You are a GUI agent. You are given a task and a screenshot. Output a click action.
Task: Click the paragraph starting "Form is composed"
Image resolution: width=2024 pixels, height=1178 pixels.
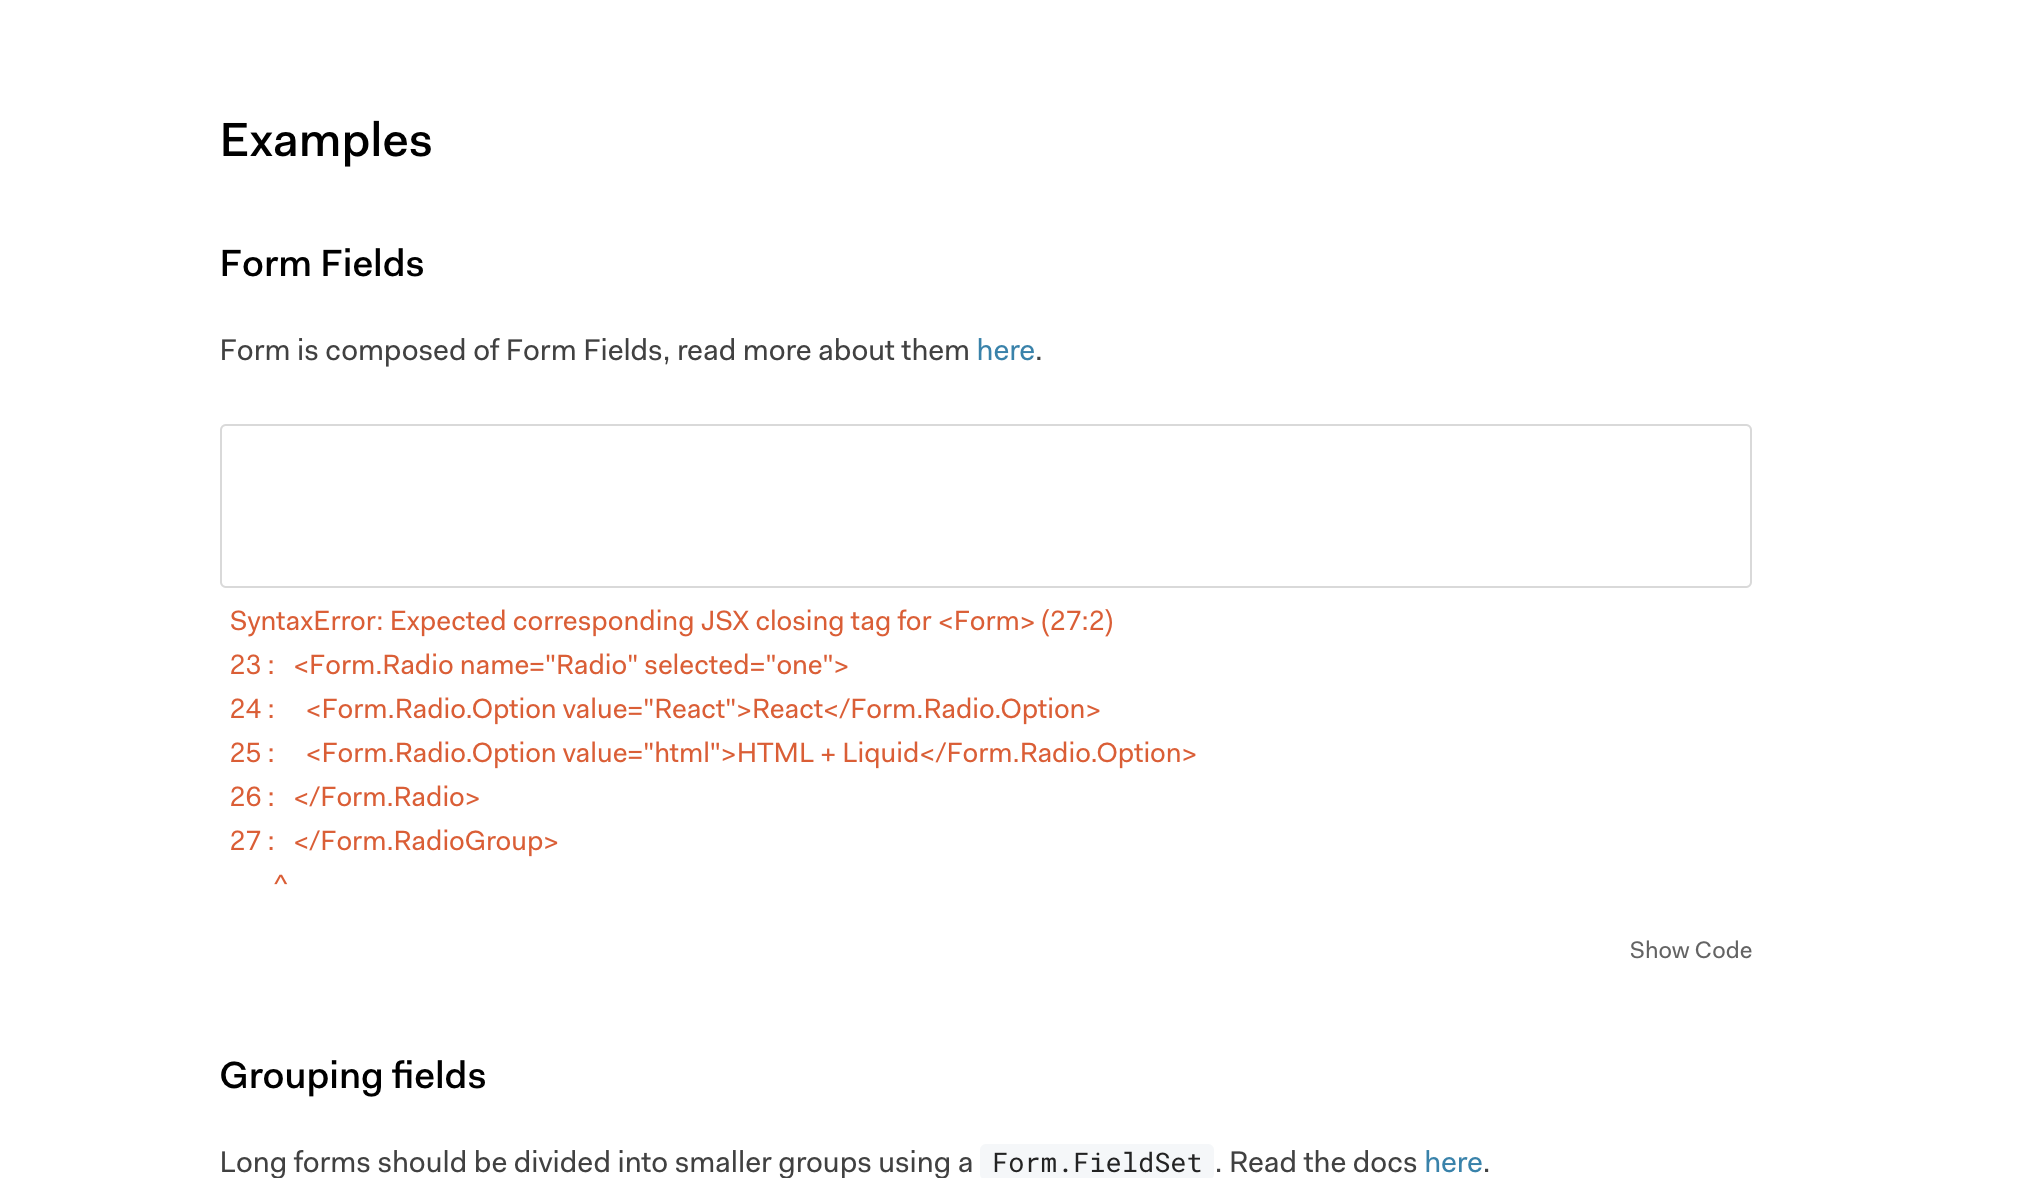tap(600, 350)
